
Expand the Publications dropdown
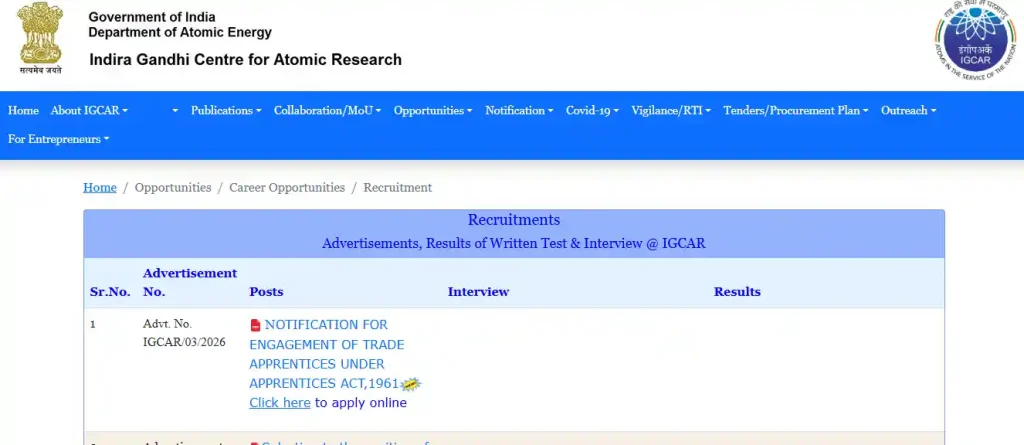pyautogui.click(x=226, y=110)
